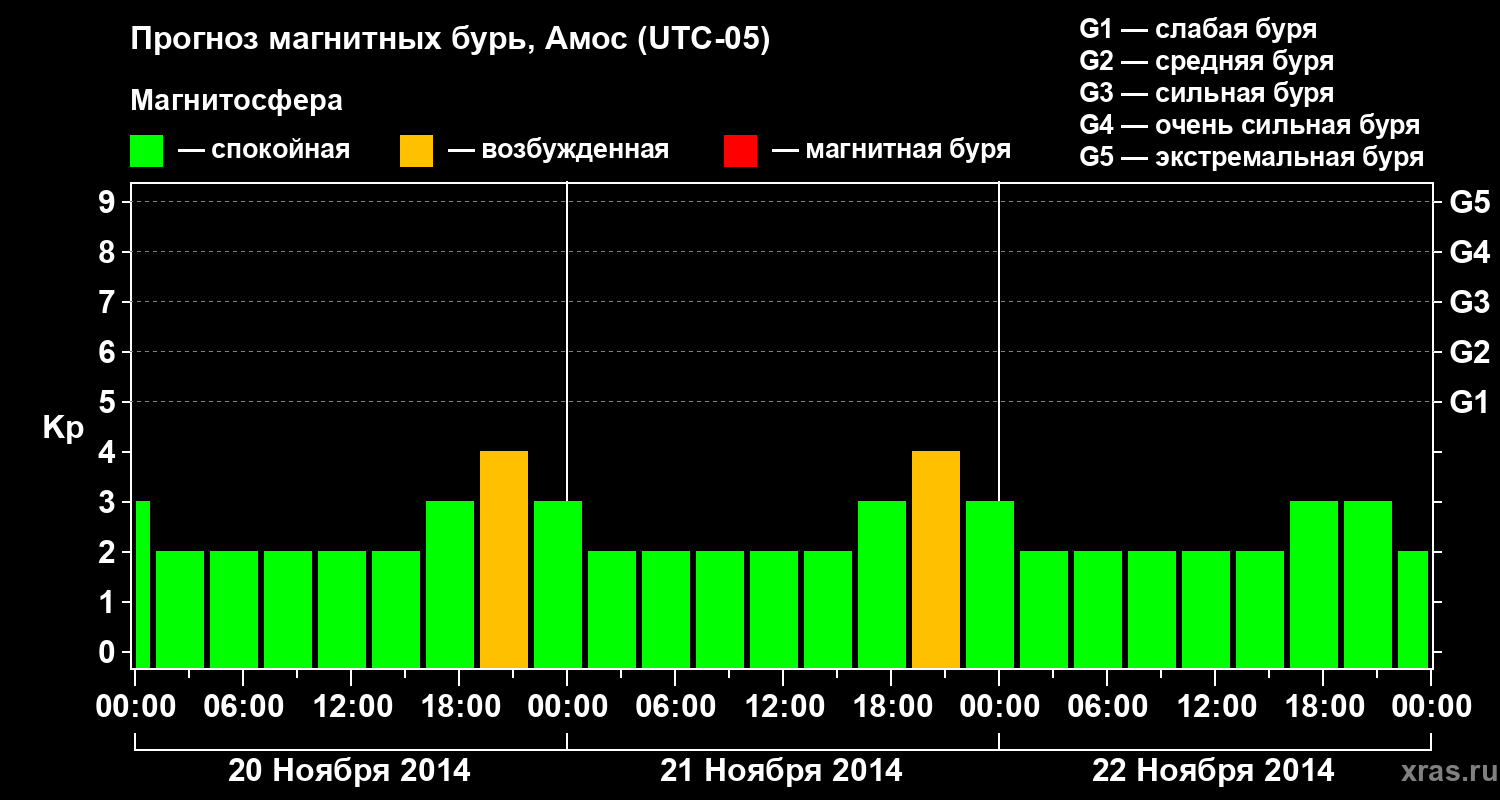Click legend line 'G2 — средняя буря'

click(1207, 61)
